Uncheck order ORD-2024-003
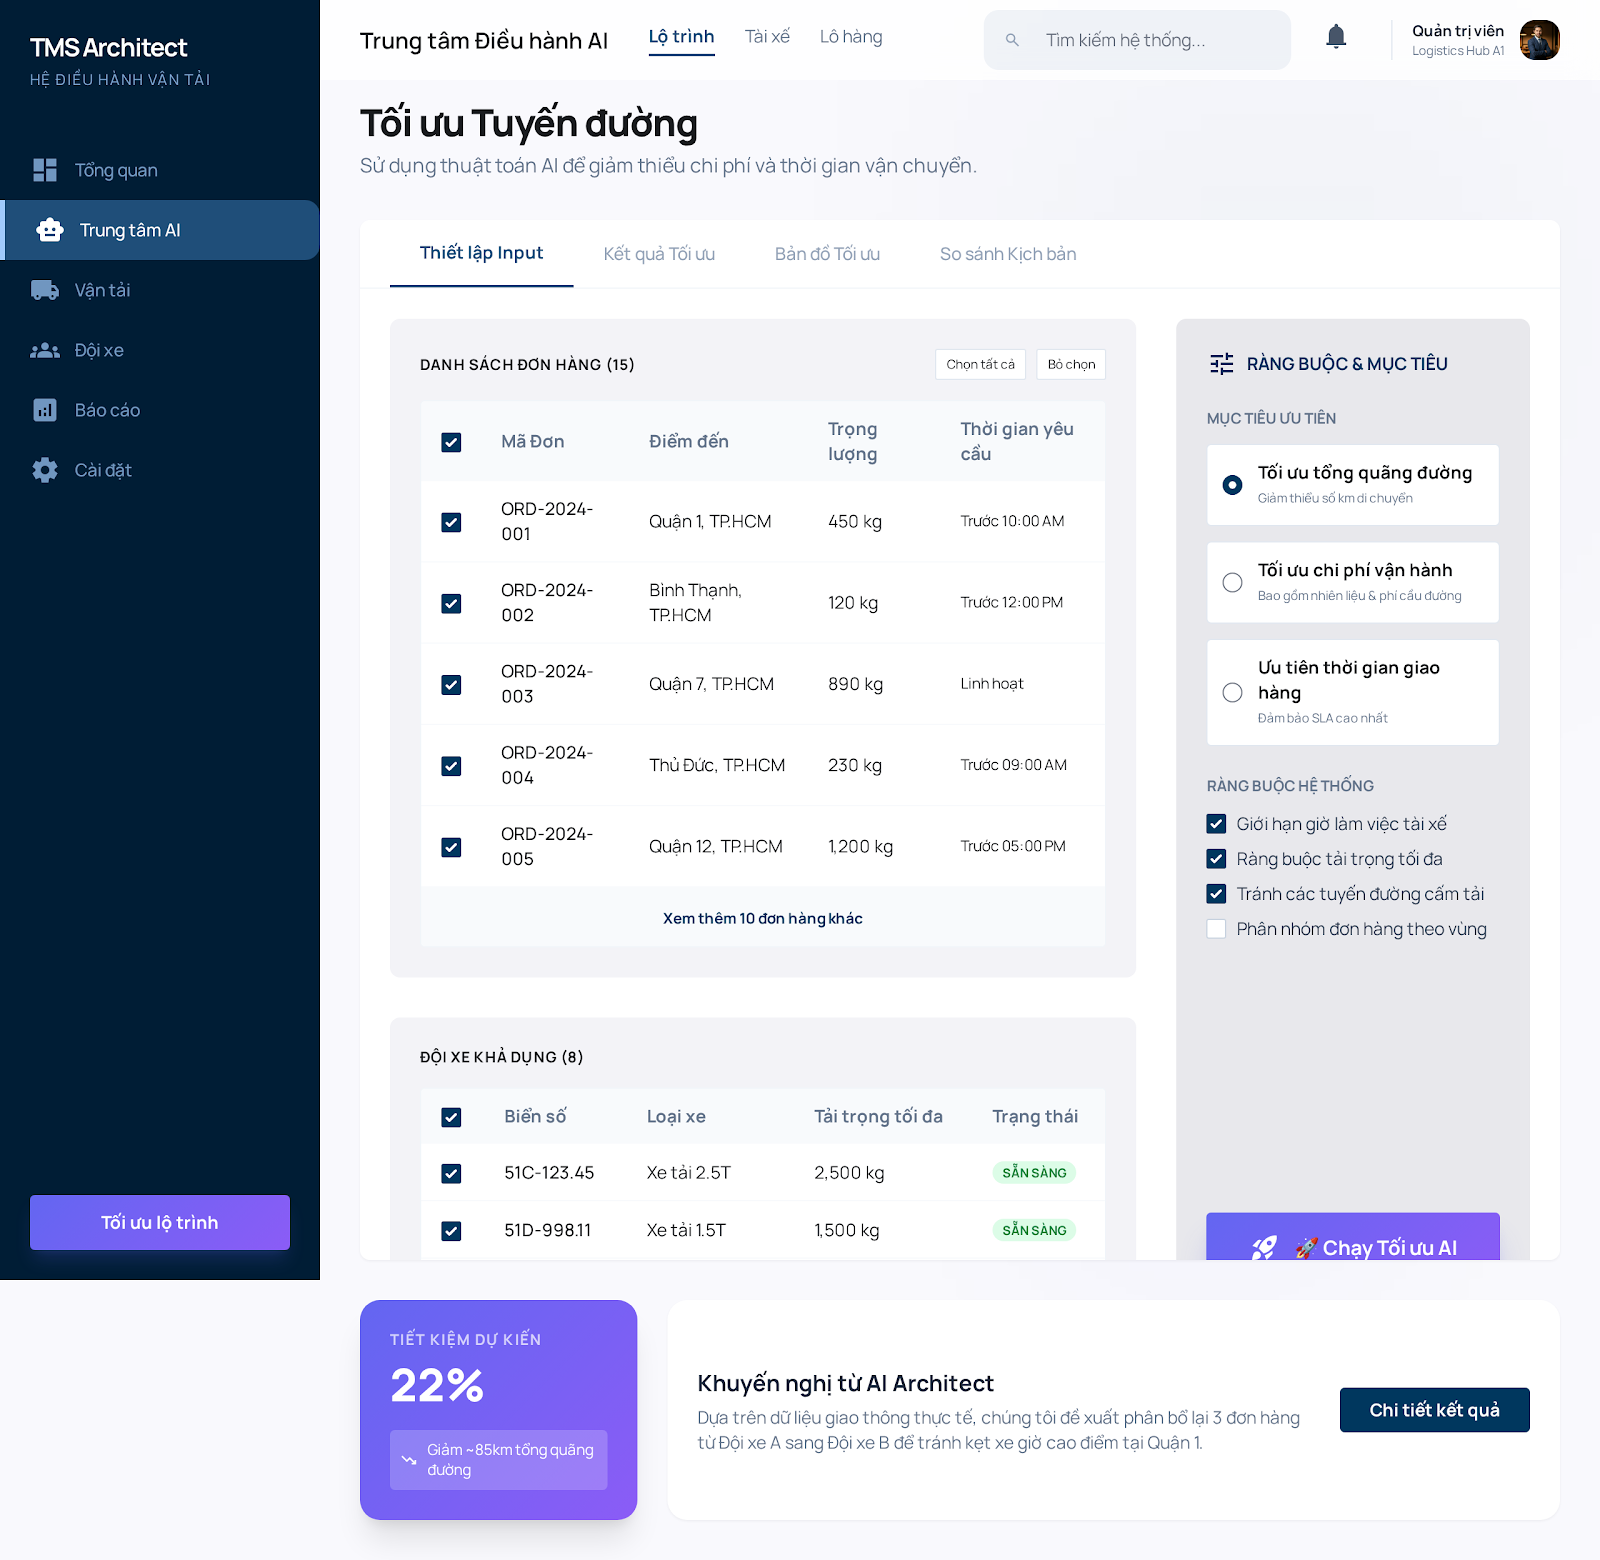 452,684
